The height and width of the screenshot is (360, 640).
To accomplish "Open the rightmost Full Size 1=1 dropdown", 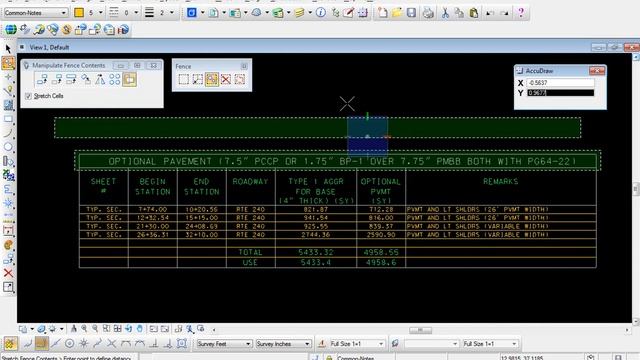I will pyautogui.click(x=490, y=344).
